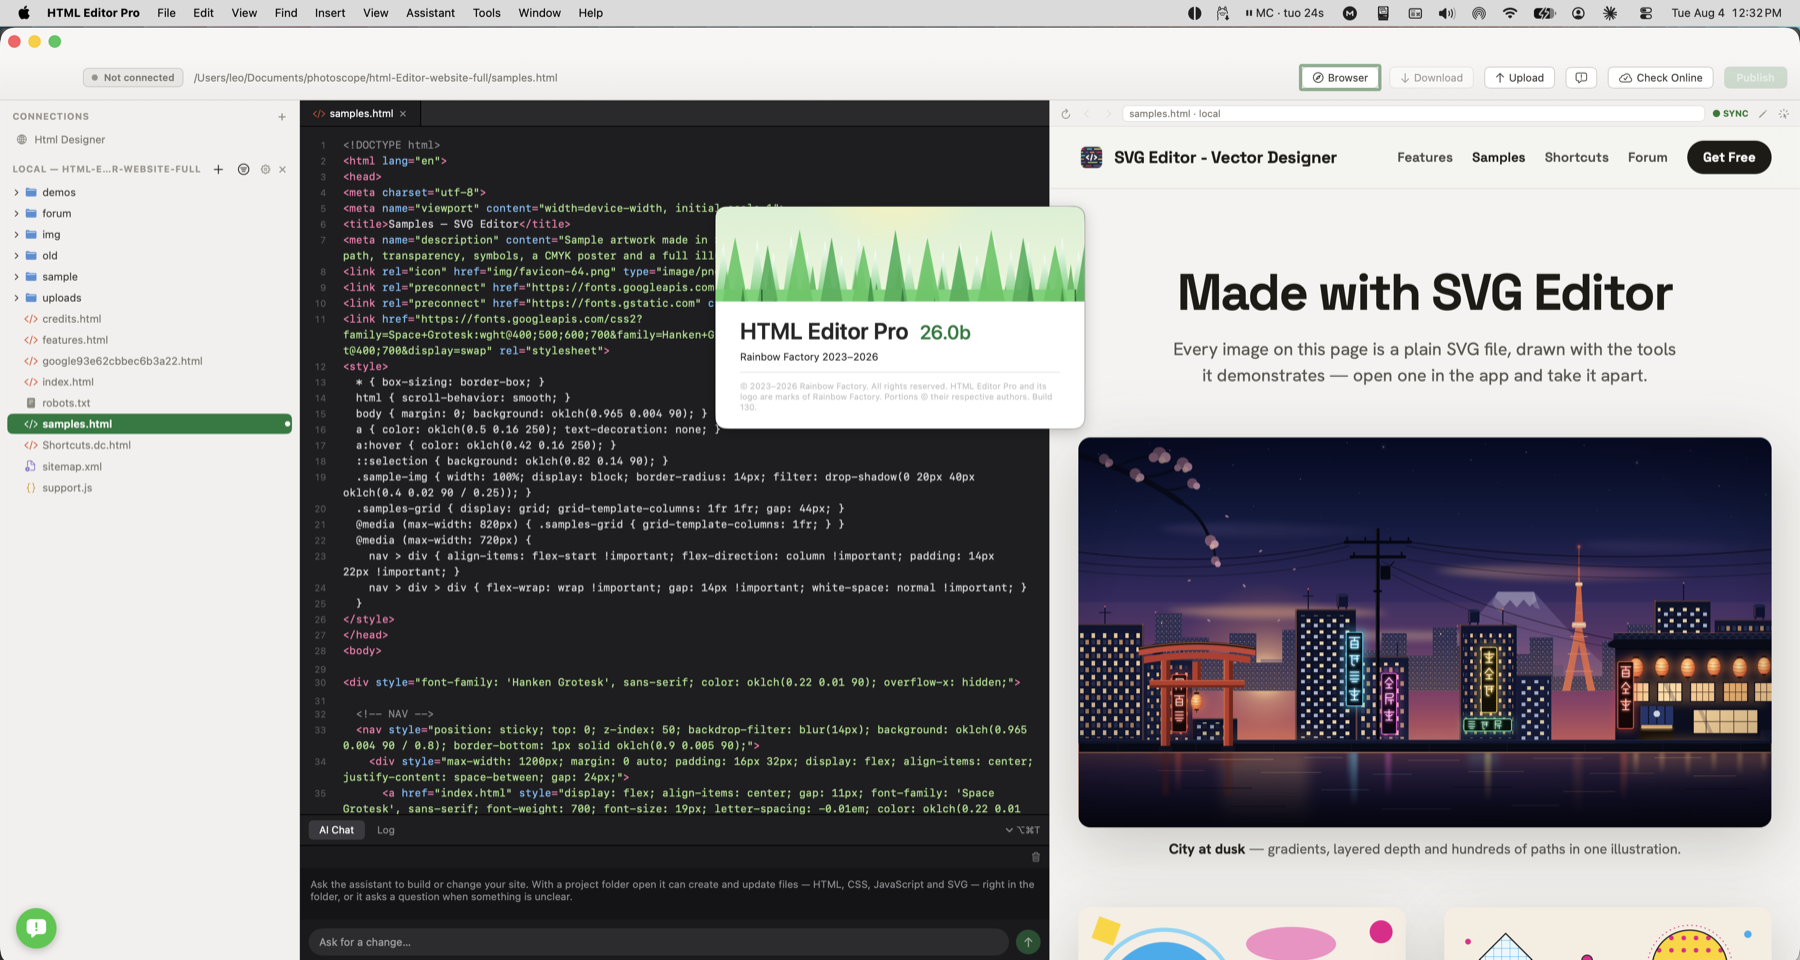The image size is (1800, 960).
Task: Expand the uploads folder
Action: point(16,298)
